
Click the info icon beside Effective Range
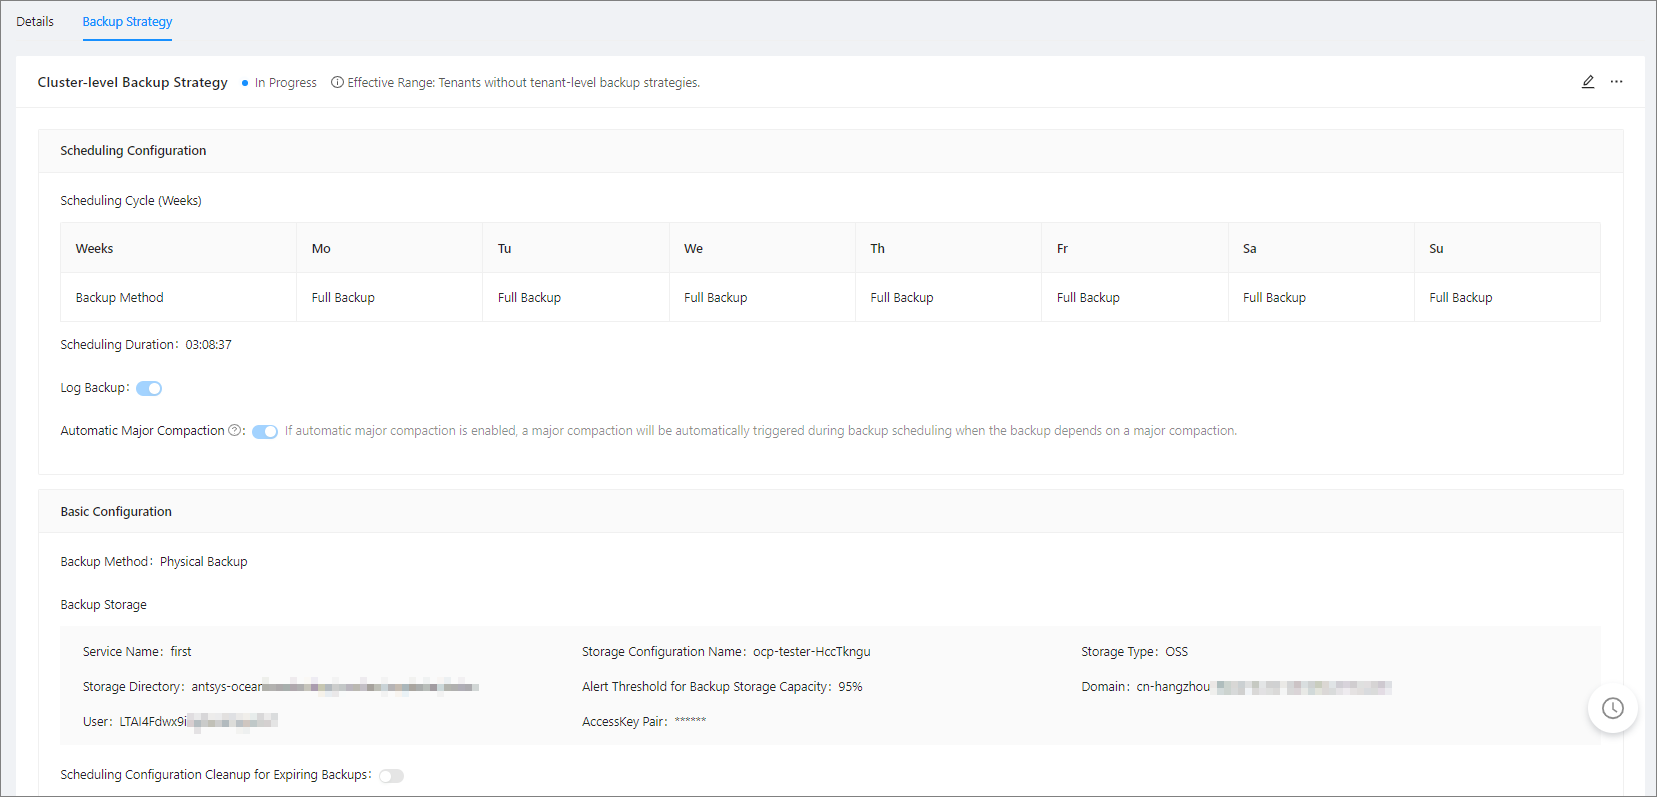337,83
